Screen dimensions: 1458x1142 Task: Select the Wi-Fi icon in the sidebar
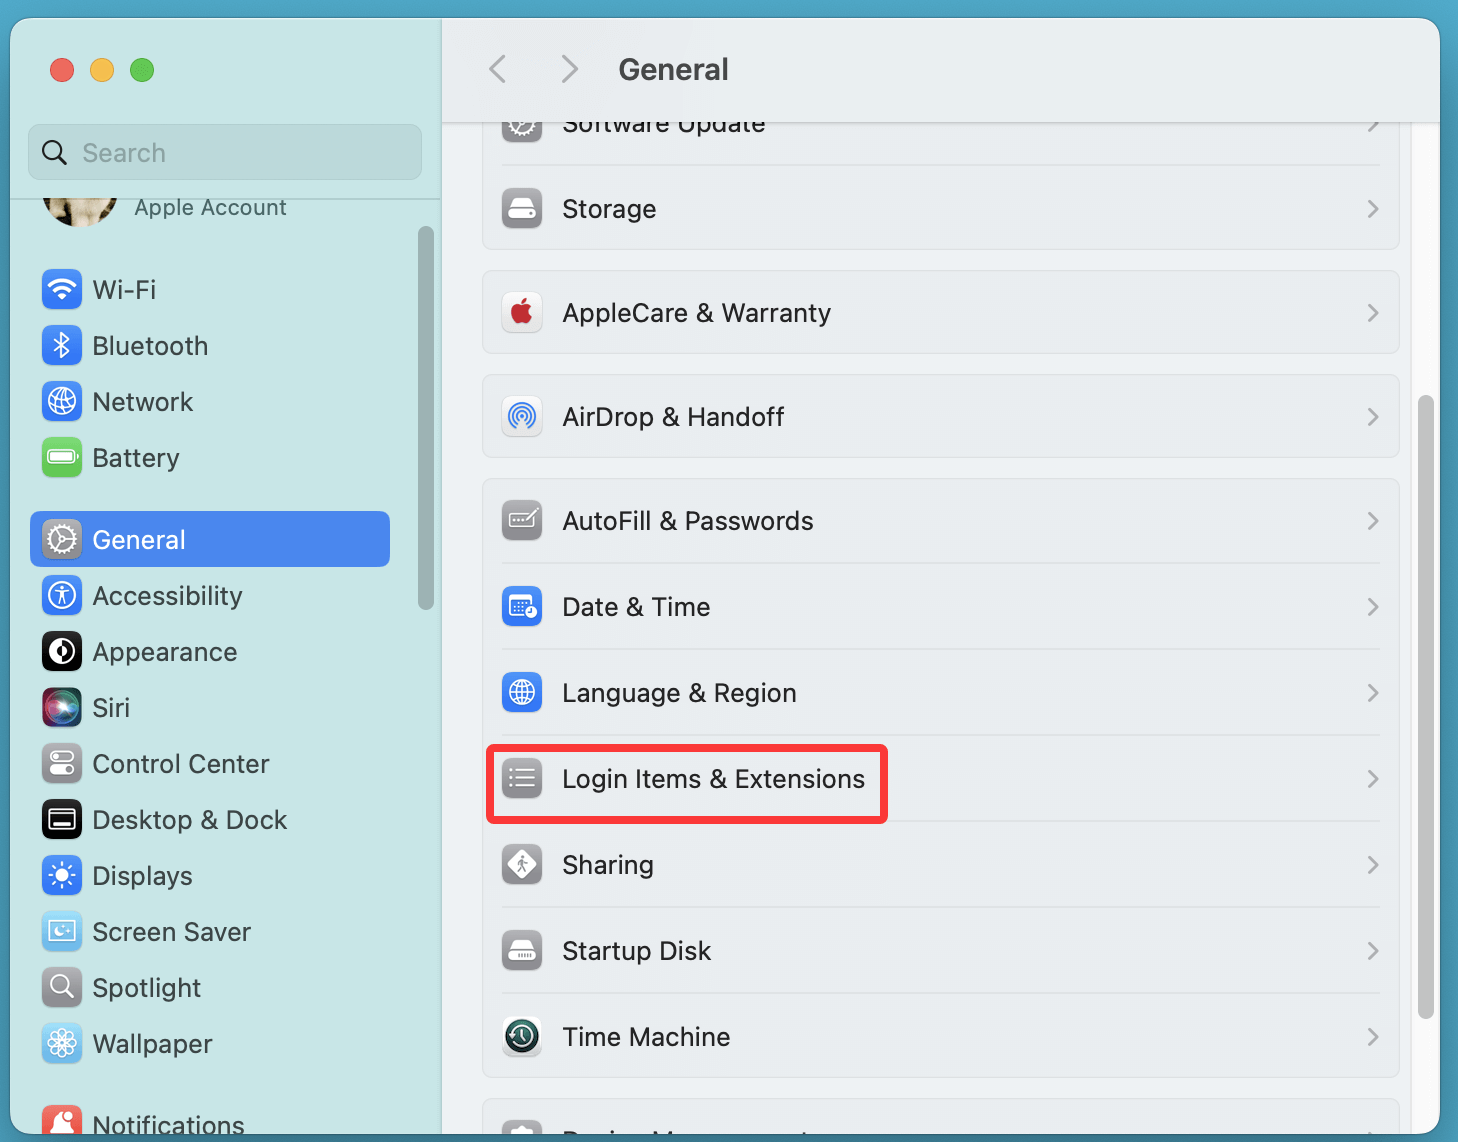(61, 289)
